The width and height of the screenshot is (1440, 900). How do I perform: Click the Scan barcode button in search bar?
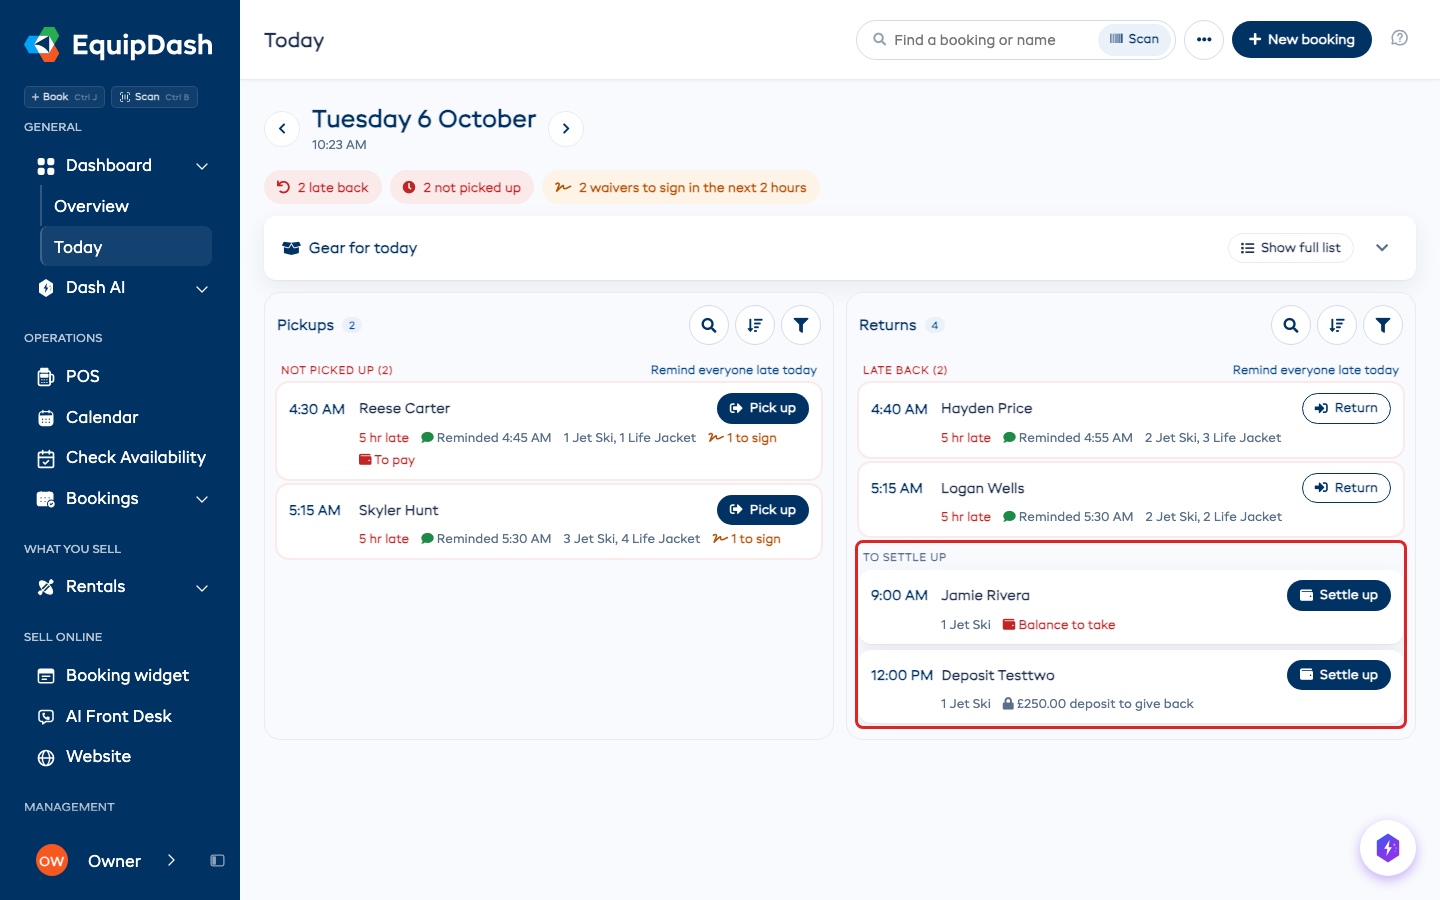1134,39
